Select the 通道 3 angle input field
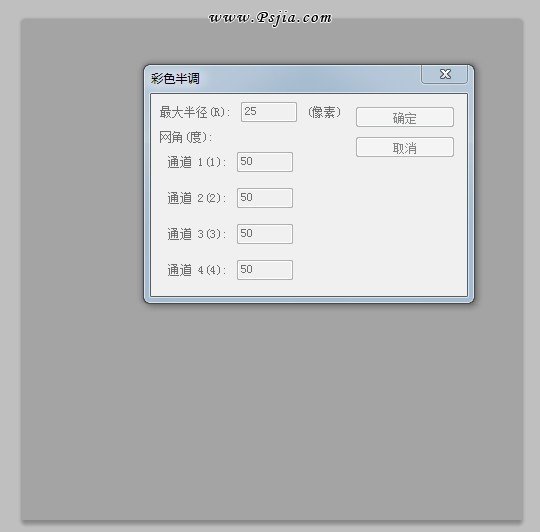540x532 pixels. point(265,234)
